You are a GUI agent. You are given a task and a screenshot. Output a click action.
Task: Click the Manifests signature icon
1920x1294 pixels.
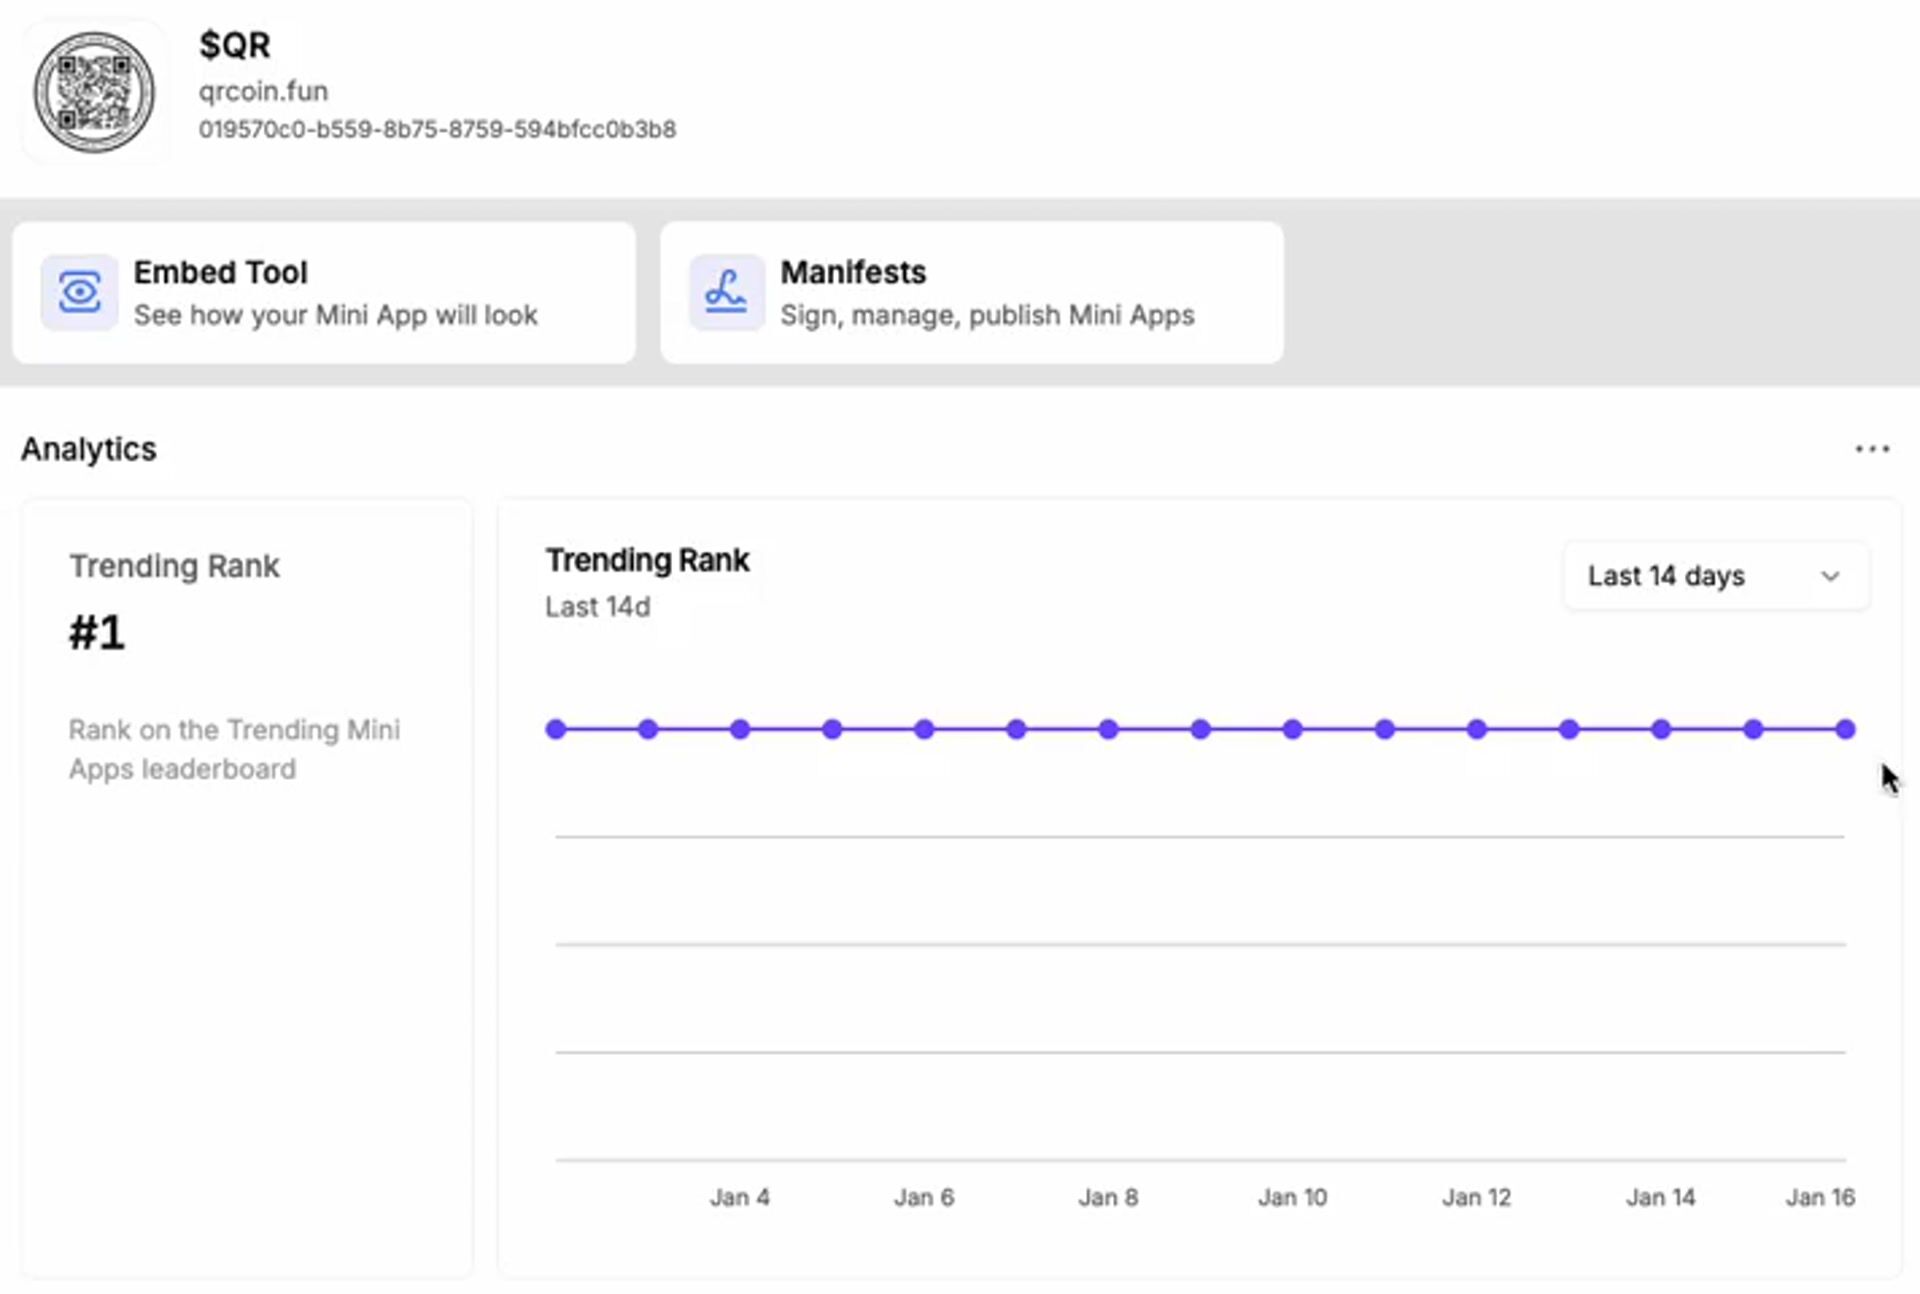pyautogui.click(x=726, y=292)
